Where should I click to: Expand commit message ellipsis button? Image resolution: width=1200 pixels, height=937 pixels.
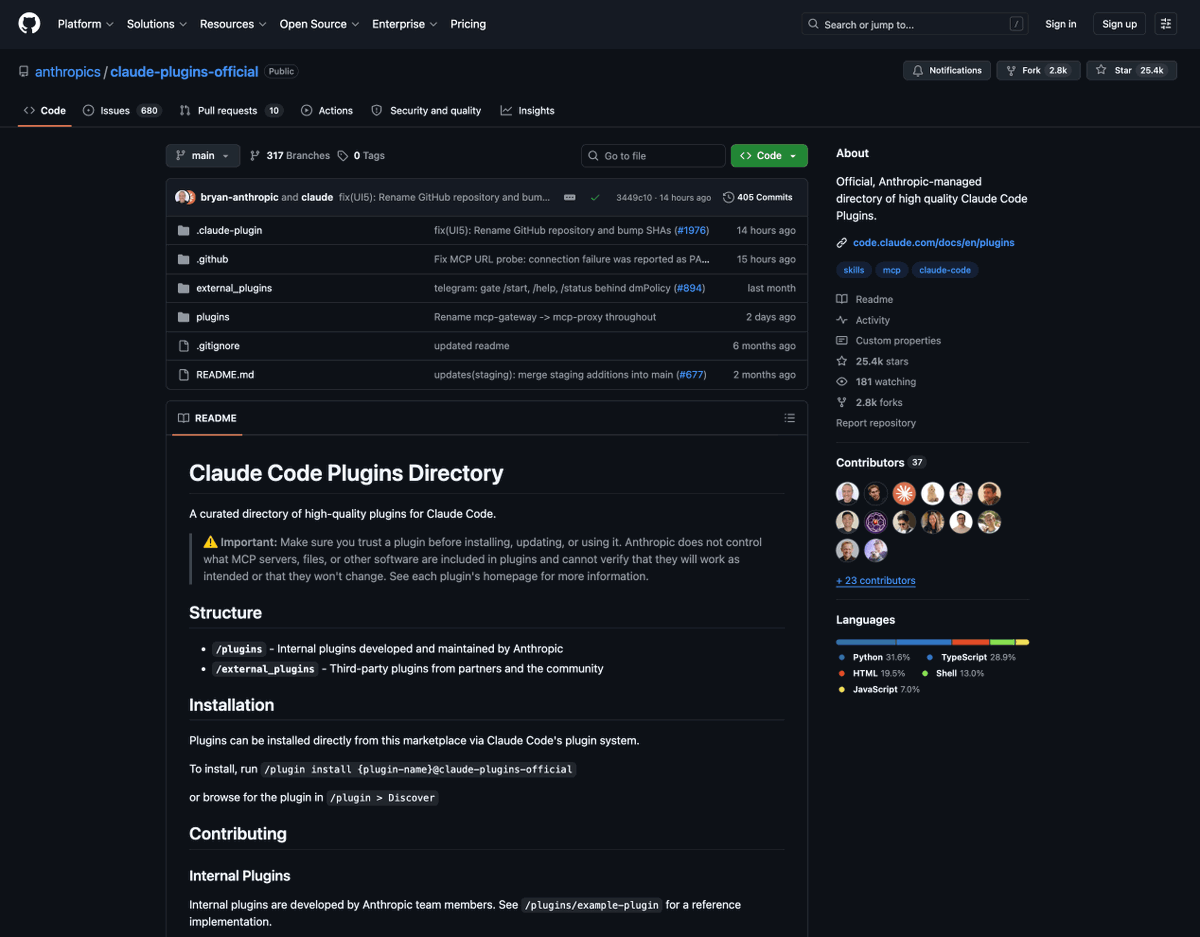[570, 197]
